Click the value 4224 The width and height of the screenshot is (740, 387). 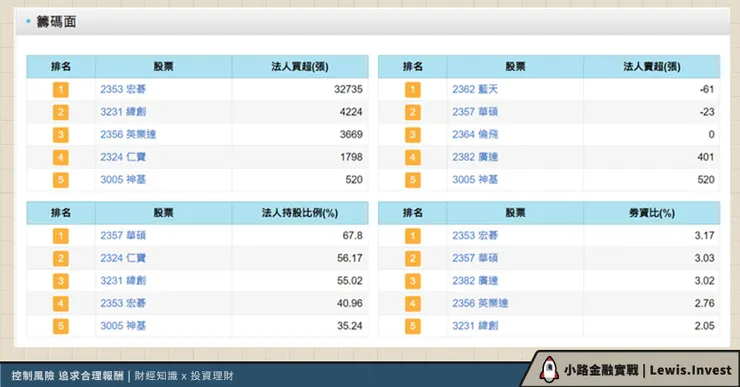(351, 112)
